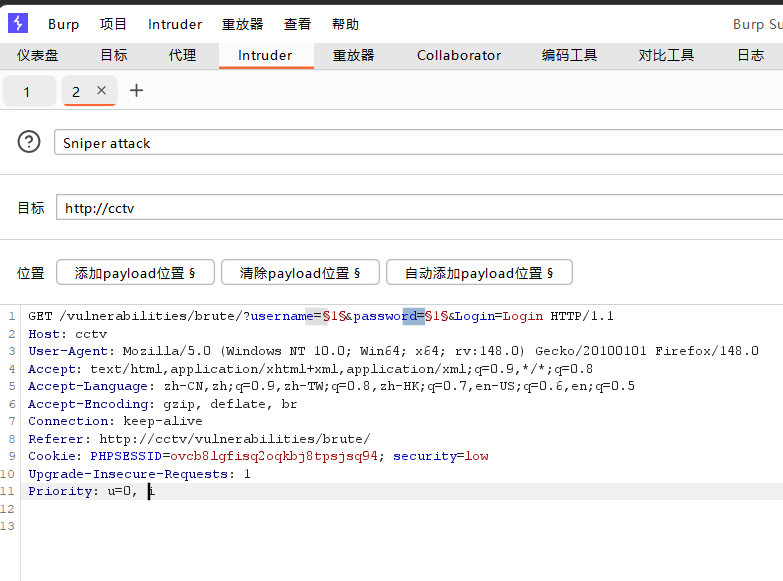
Task: Open the 项目 menu
Action: pos(113,24)
